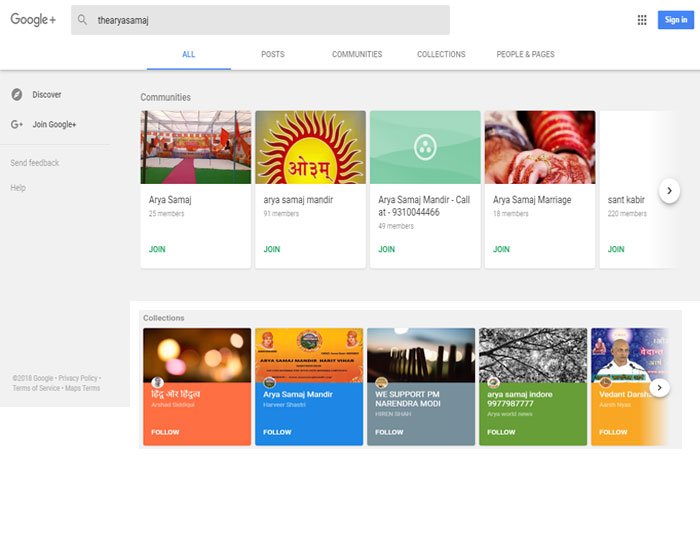This screenshot has height=549, width=700.
Task: Open the fence sunset collection cover
Action: point(421,355)
